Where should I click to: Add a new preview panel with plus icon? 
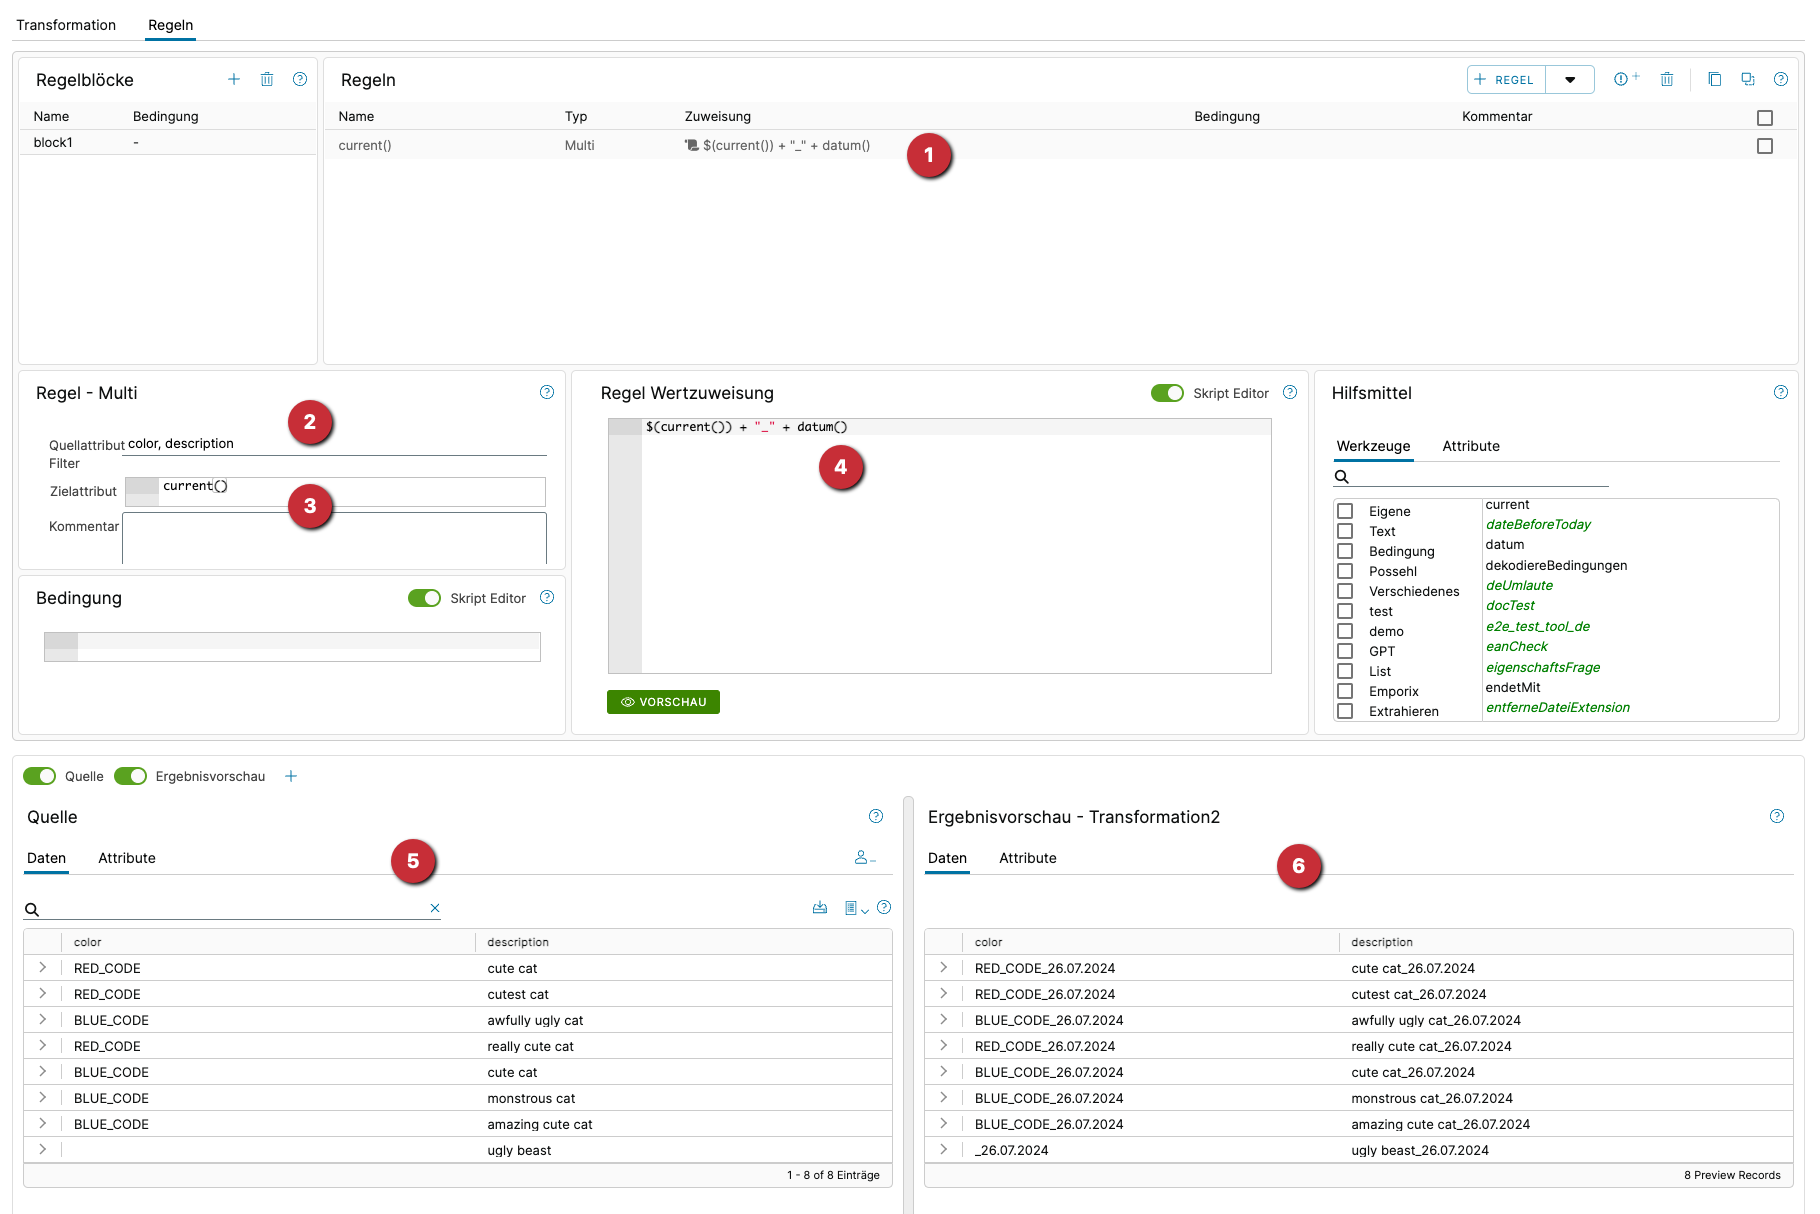point(291,776)
